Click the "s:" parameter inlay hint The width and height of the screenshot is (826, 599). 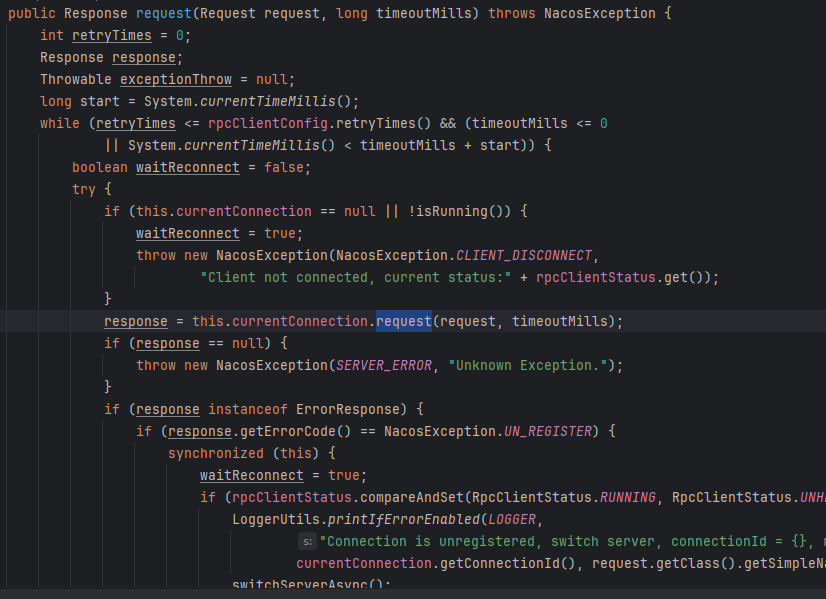pyautogui.click(x=307, y=542)
